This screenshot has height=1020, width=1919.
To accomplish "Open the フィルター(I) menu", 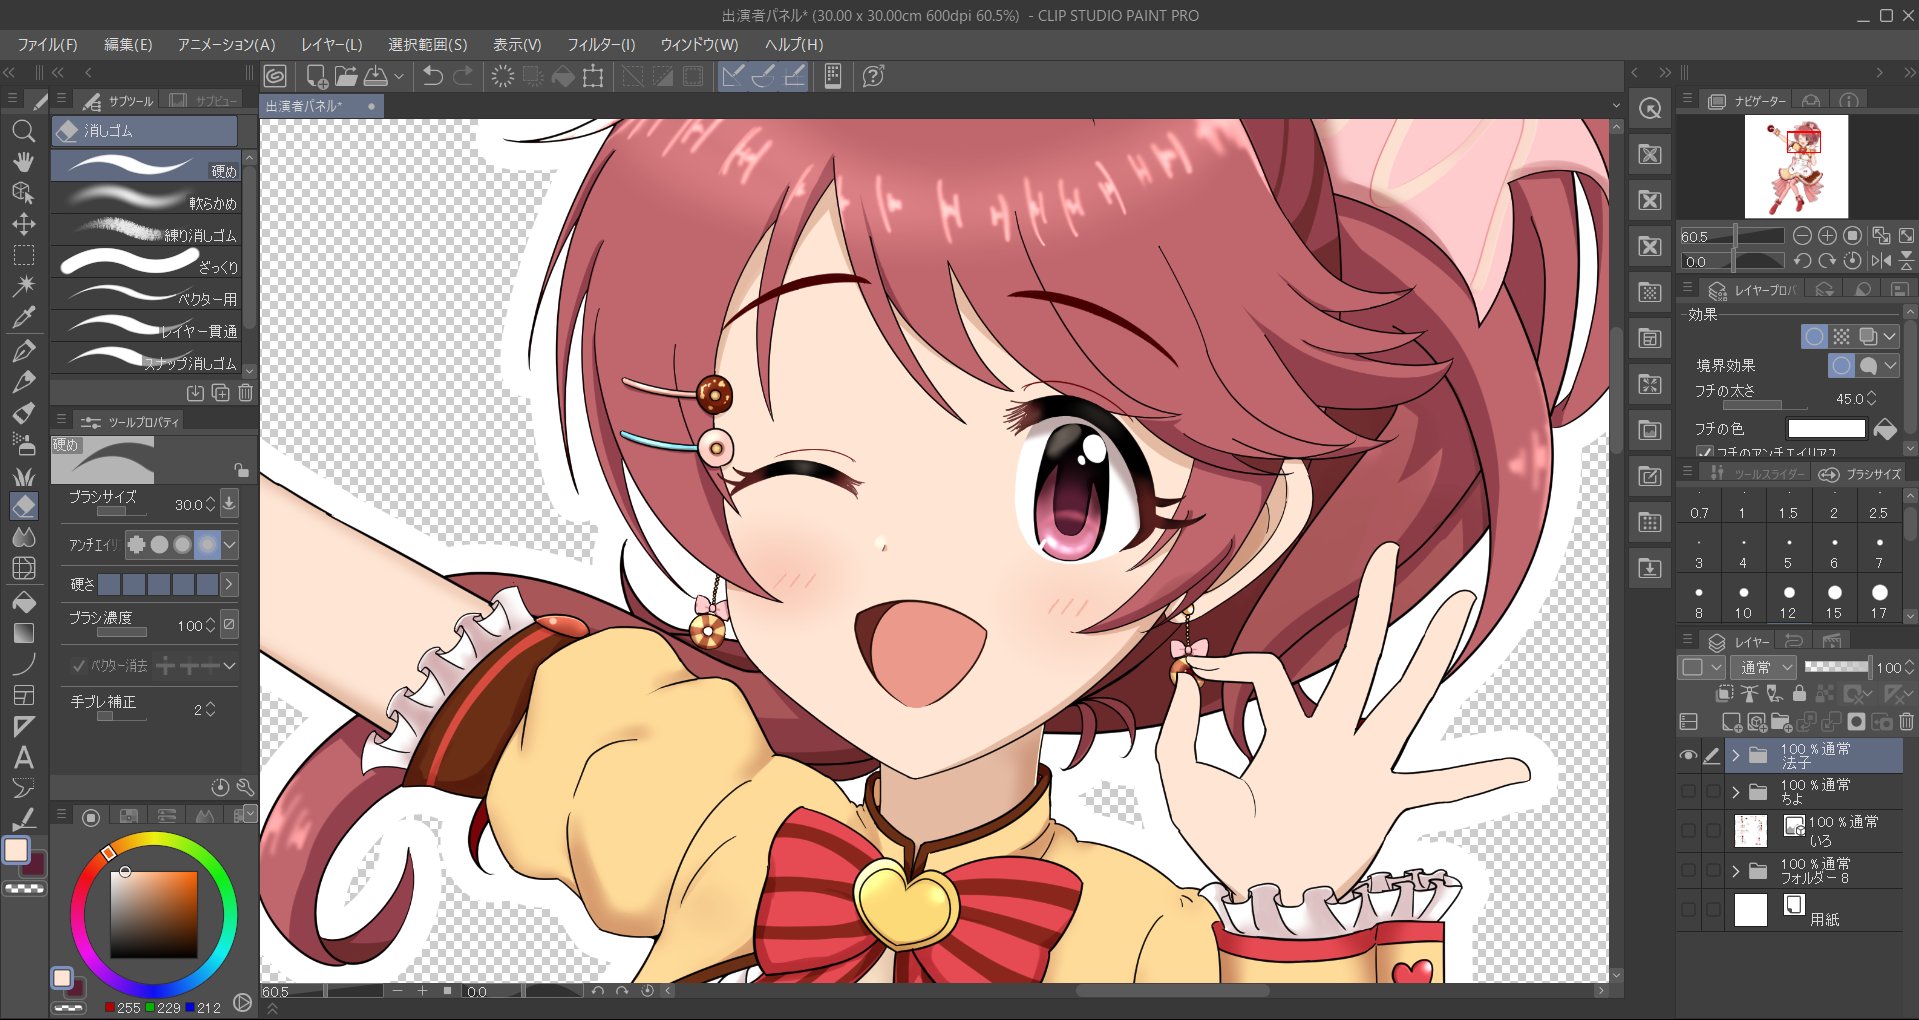I will pyautogui.click(x=601, y=45).
